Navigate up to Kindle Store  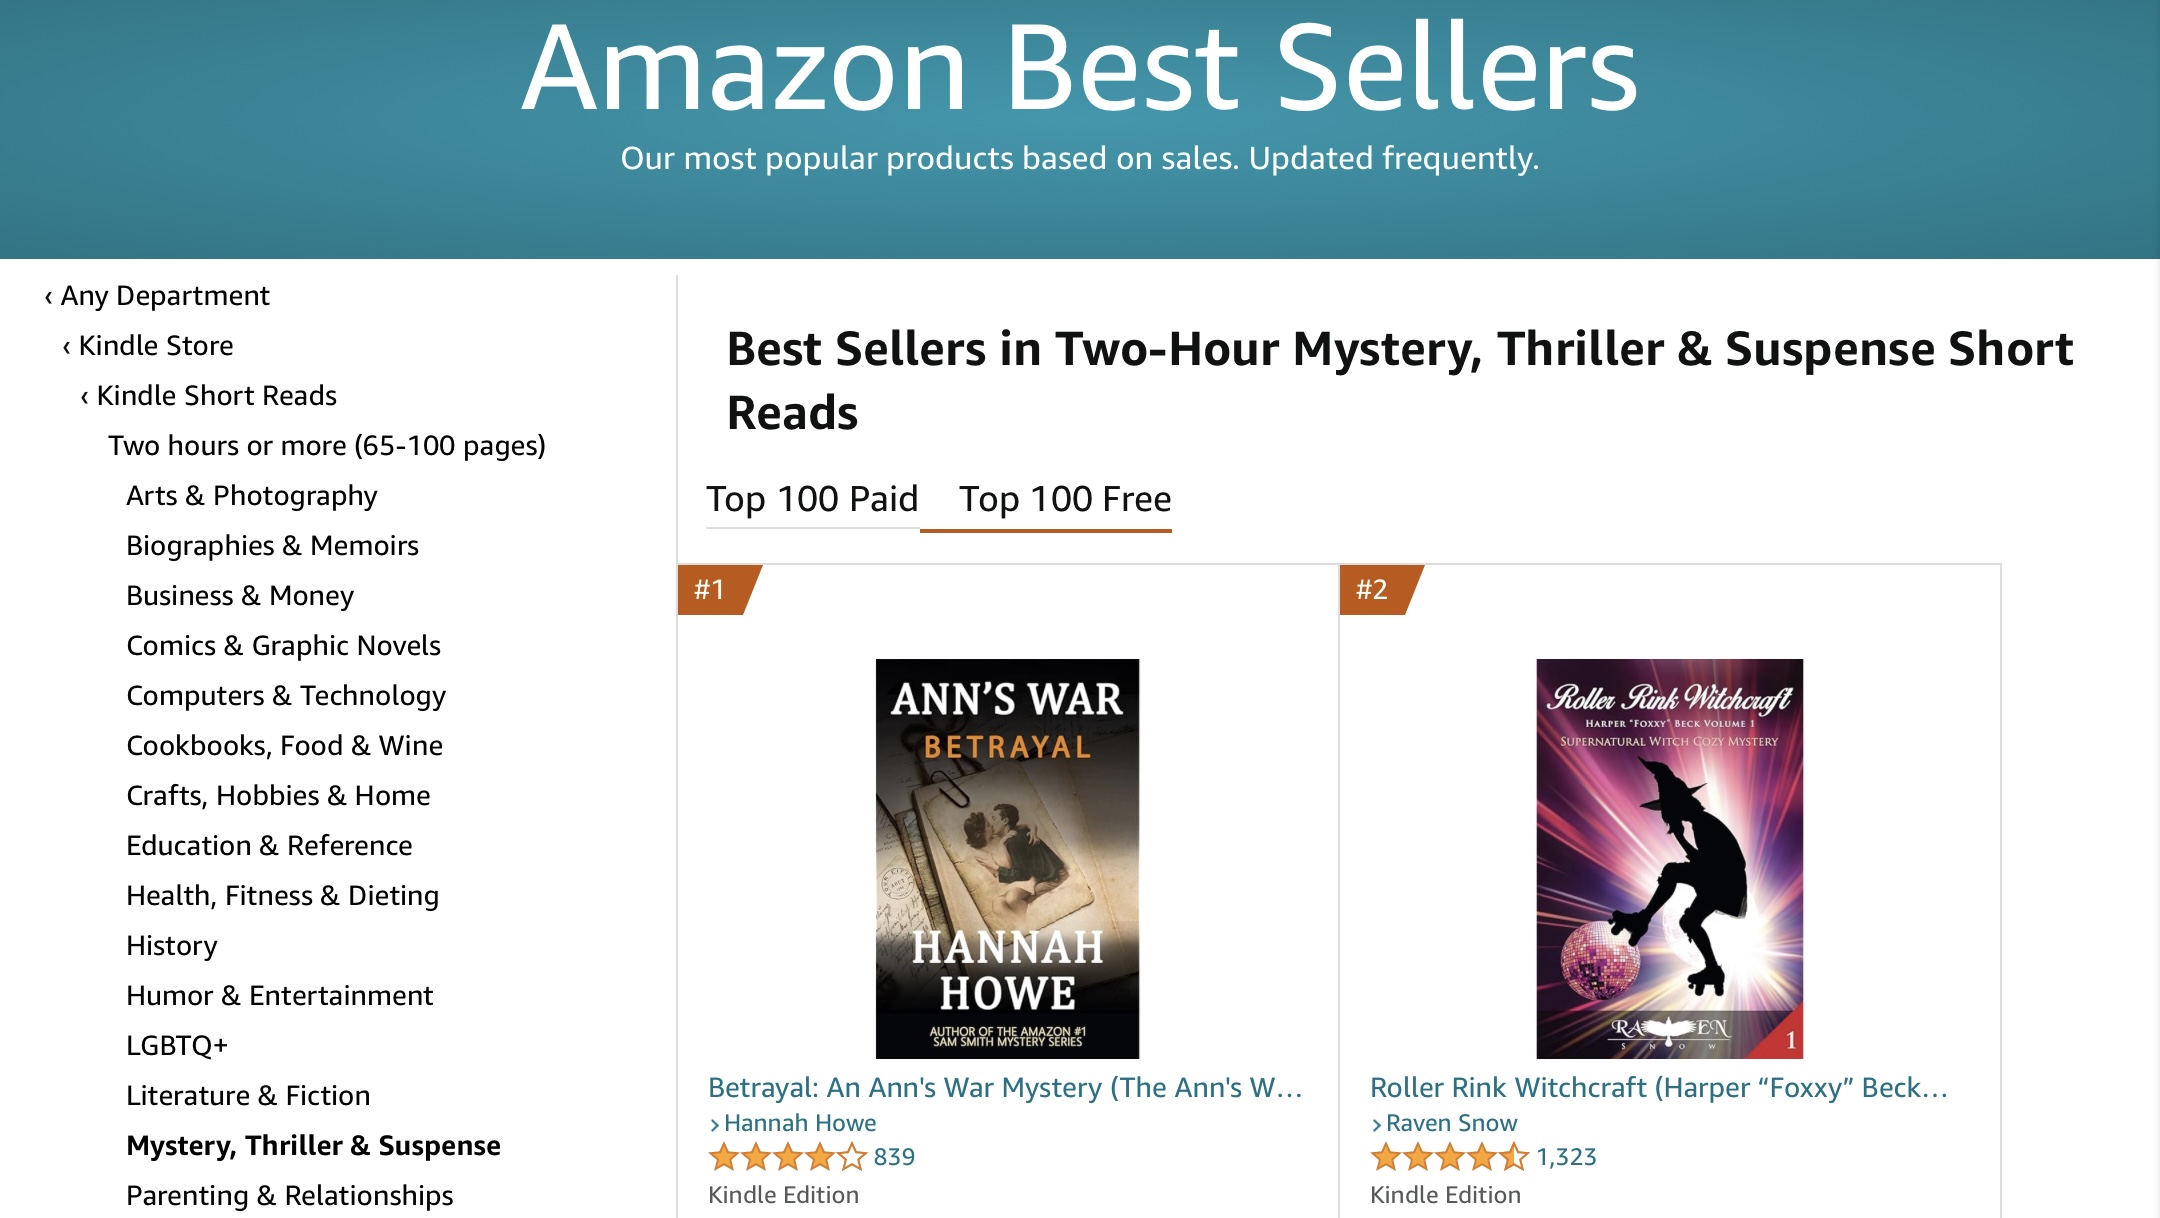pyautogui.click(x=155, y=346)
